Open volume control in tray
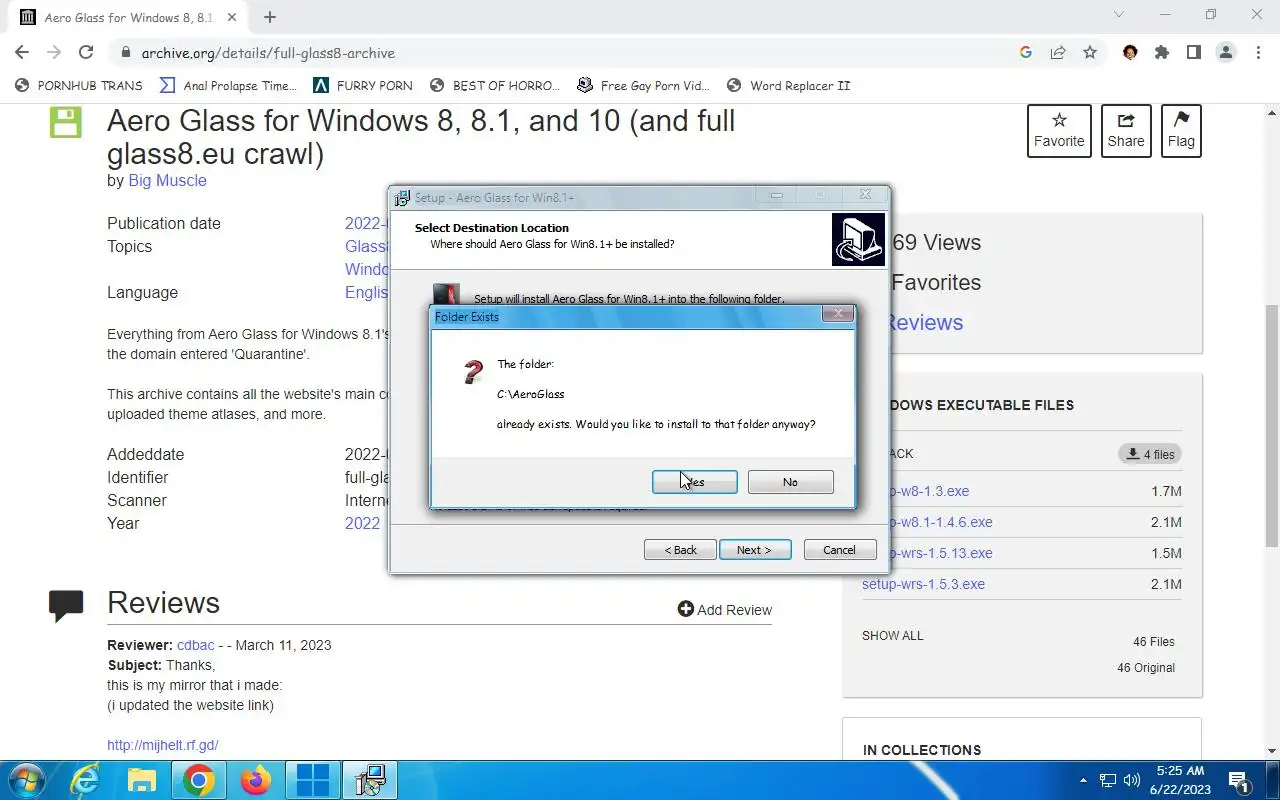This screenshot has height=800, width=1280. (x=1132, y=780)
